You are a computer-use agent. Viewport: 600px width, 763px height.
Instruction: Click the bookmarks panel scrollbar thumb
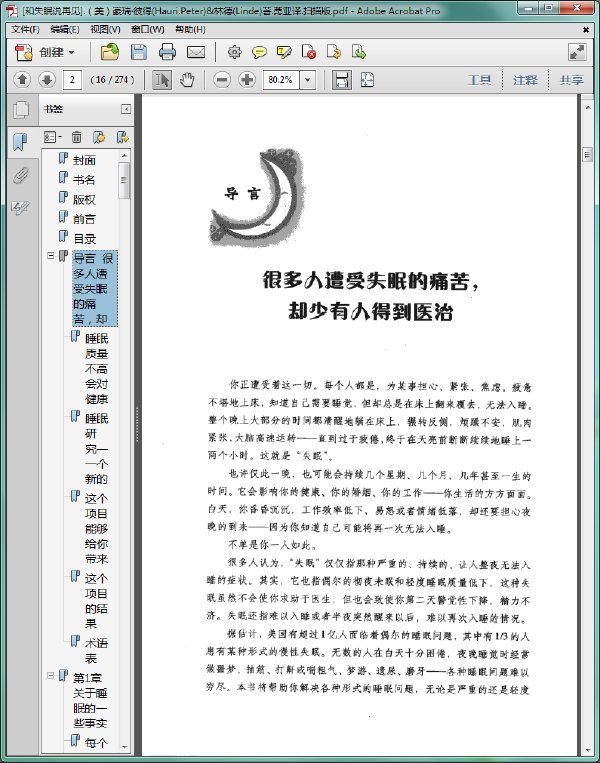(124, 180)
